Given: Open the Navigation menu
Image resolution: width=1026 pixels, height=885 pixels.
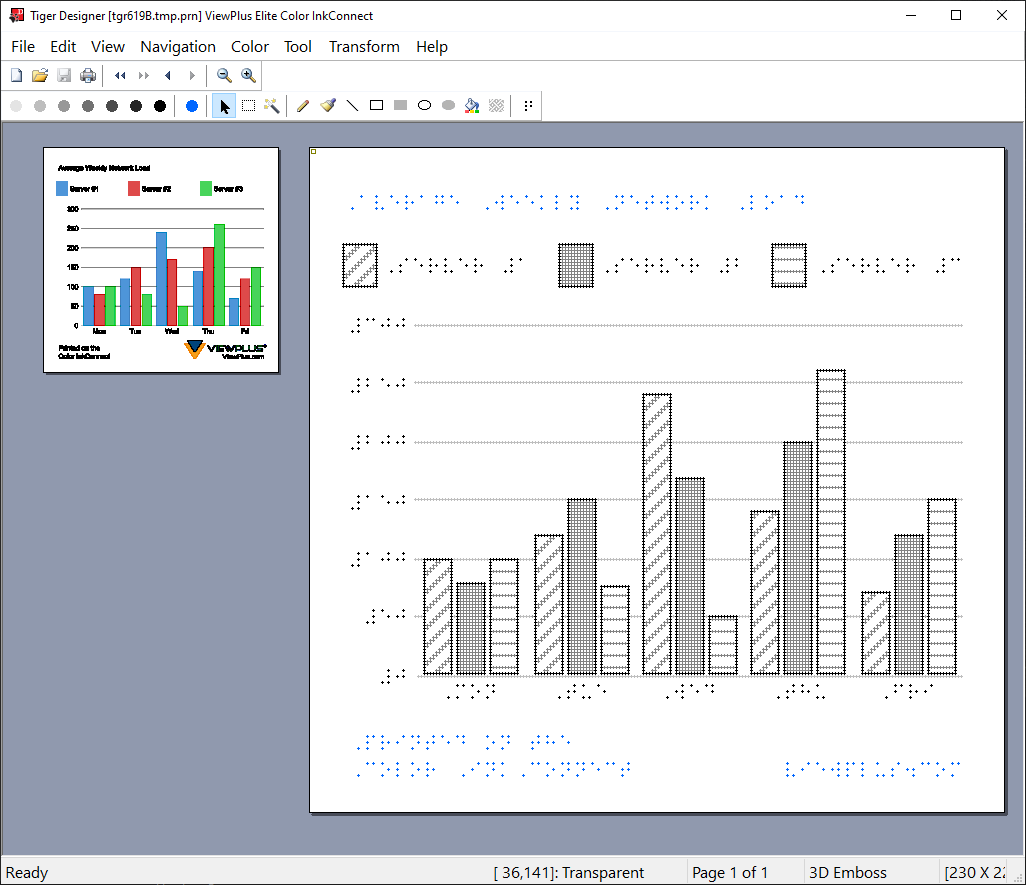Looking at the screenshot, I should pos(178,47).
